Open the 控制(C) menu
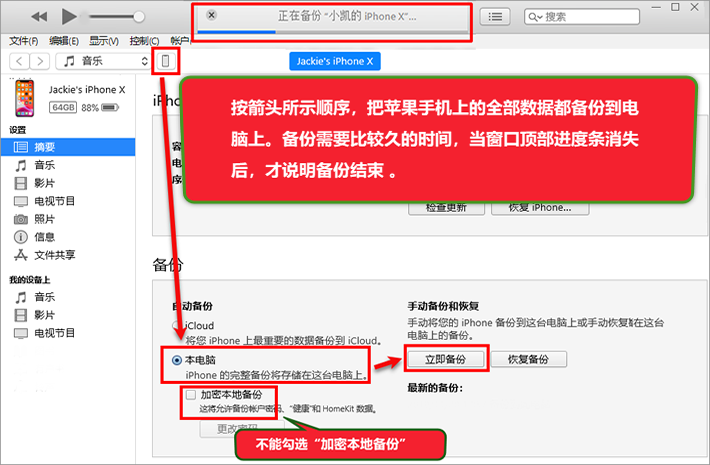710x465 pixels. coord(144,41)
